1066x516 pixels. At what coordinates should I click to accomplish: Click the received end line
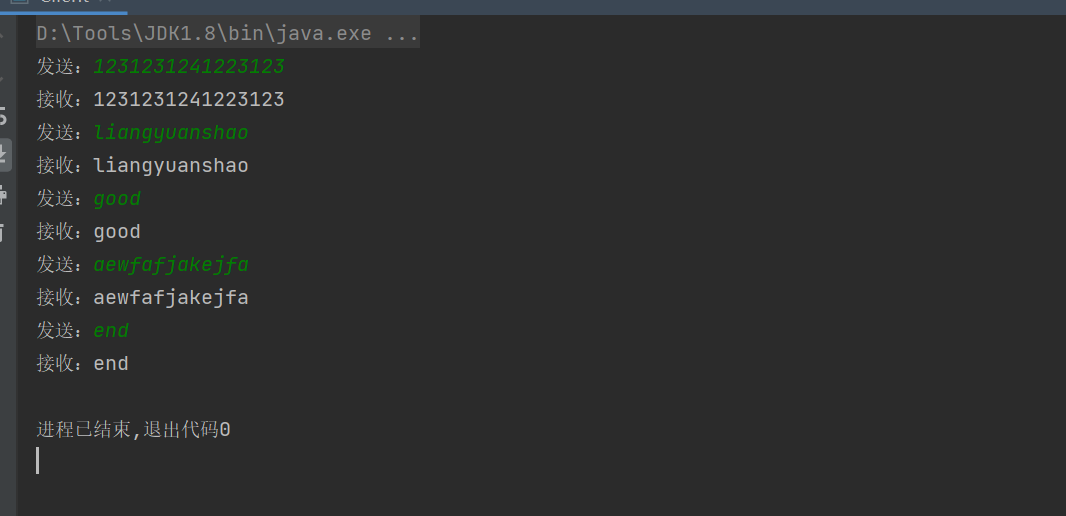(x=111, y=364)
